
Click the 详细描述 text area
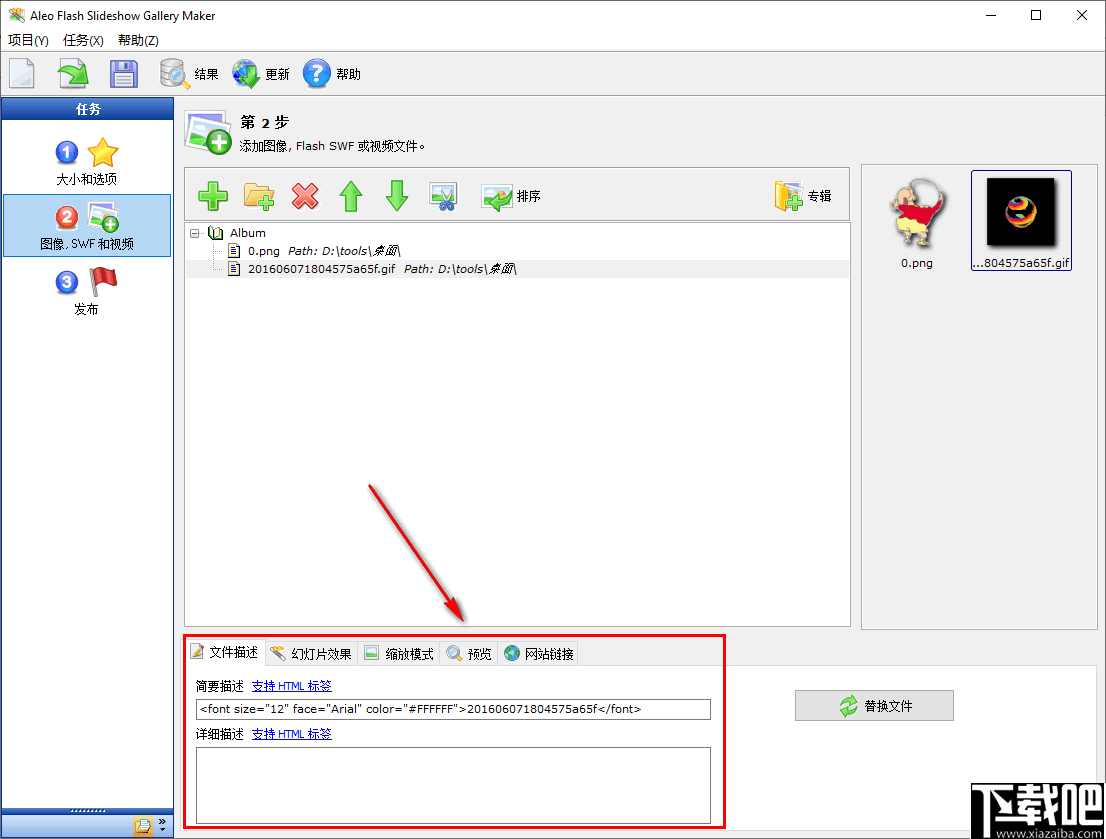[x=453, y=785]
